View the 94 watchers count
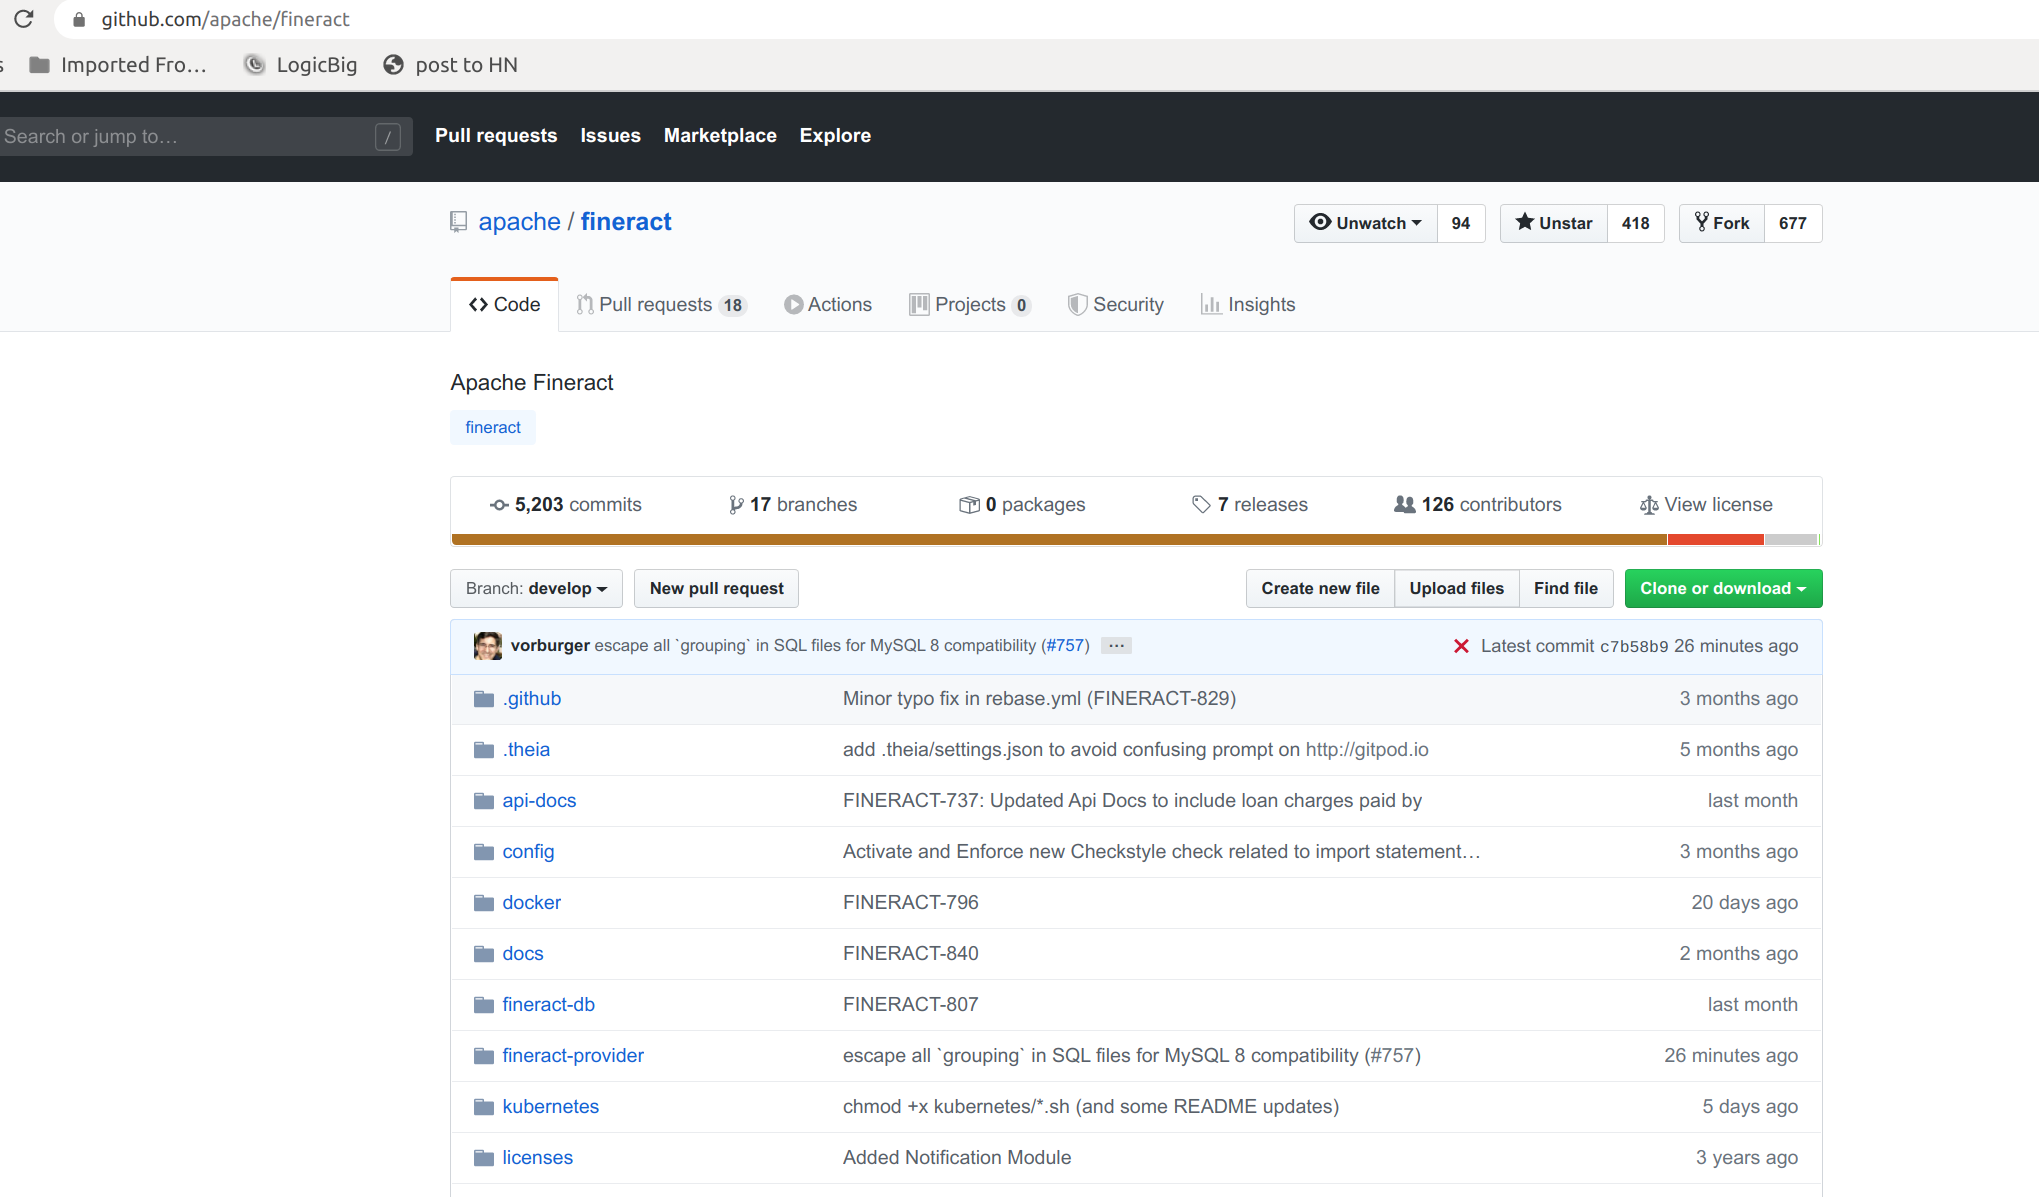This screenshot has width=2039, height=1197. pos(1461,223)
